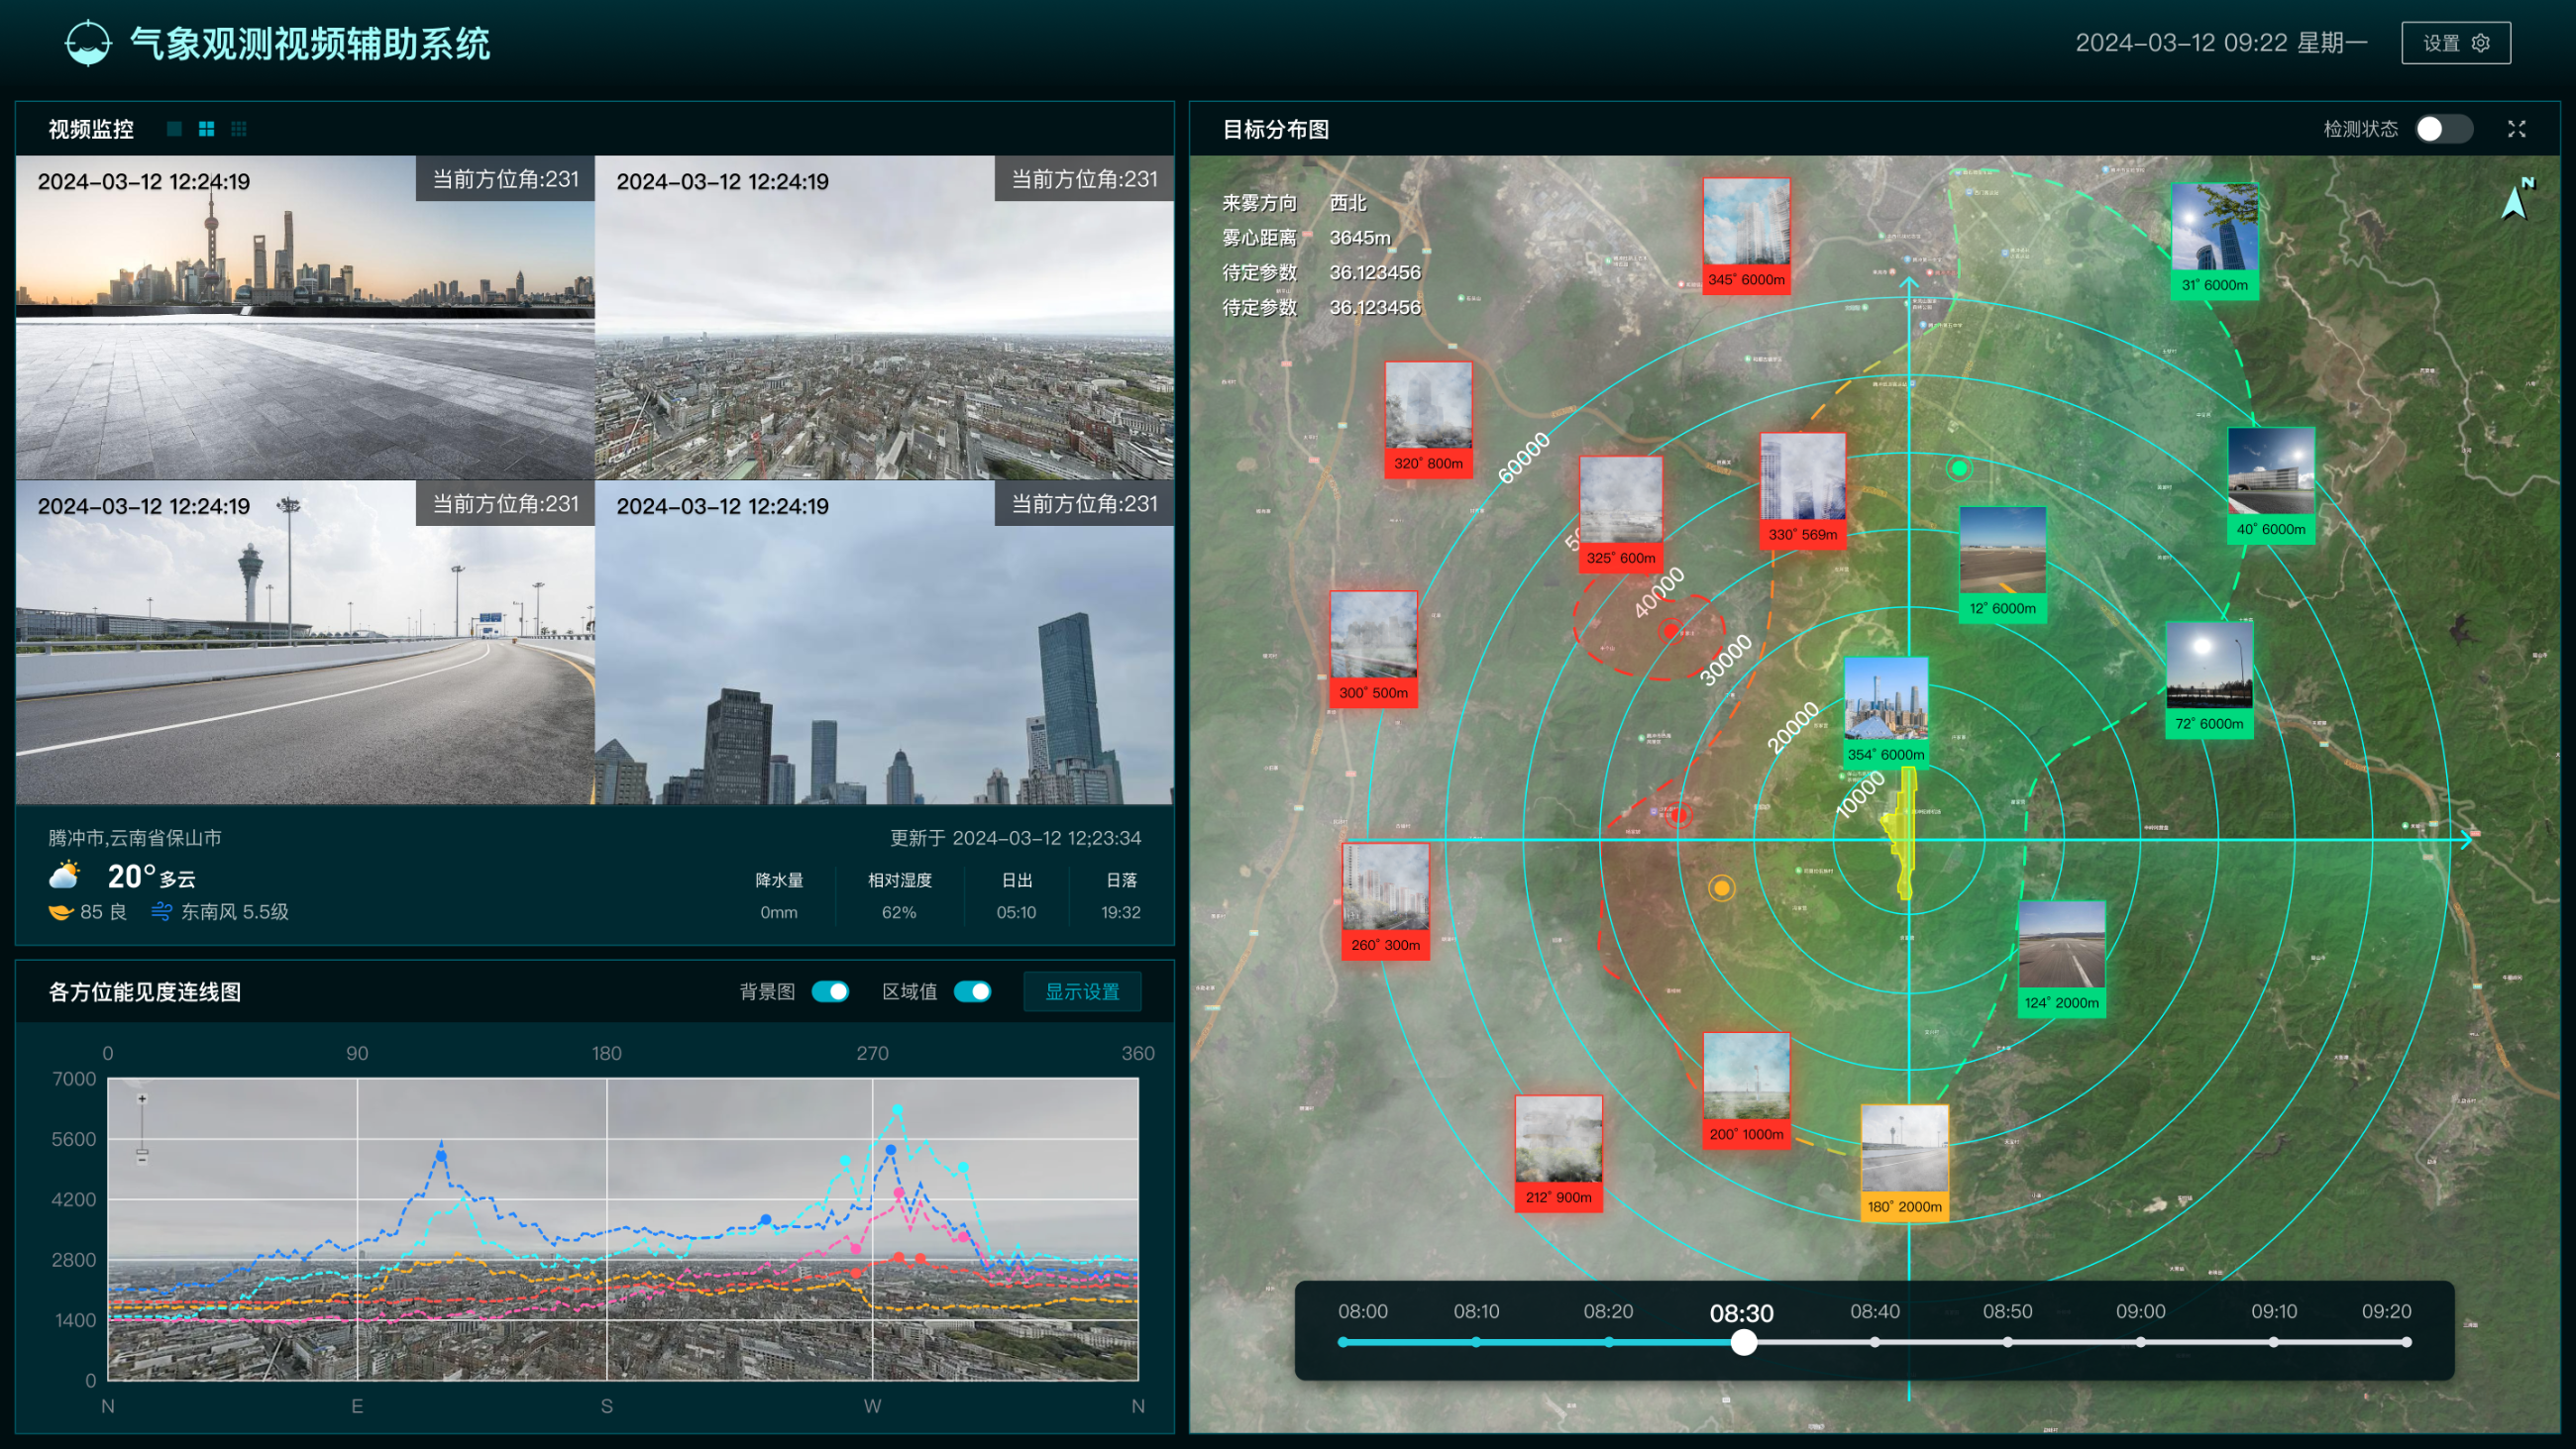This screenshot has height=1449, width=2576.
Task: Open the 325° 600m target thumbnail
Action: (x=1620, y=514)
